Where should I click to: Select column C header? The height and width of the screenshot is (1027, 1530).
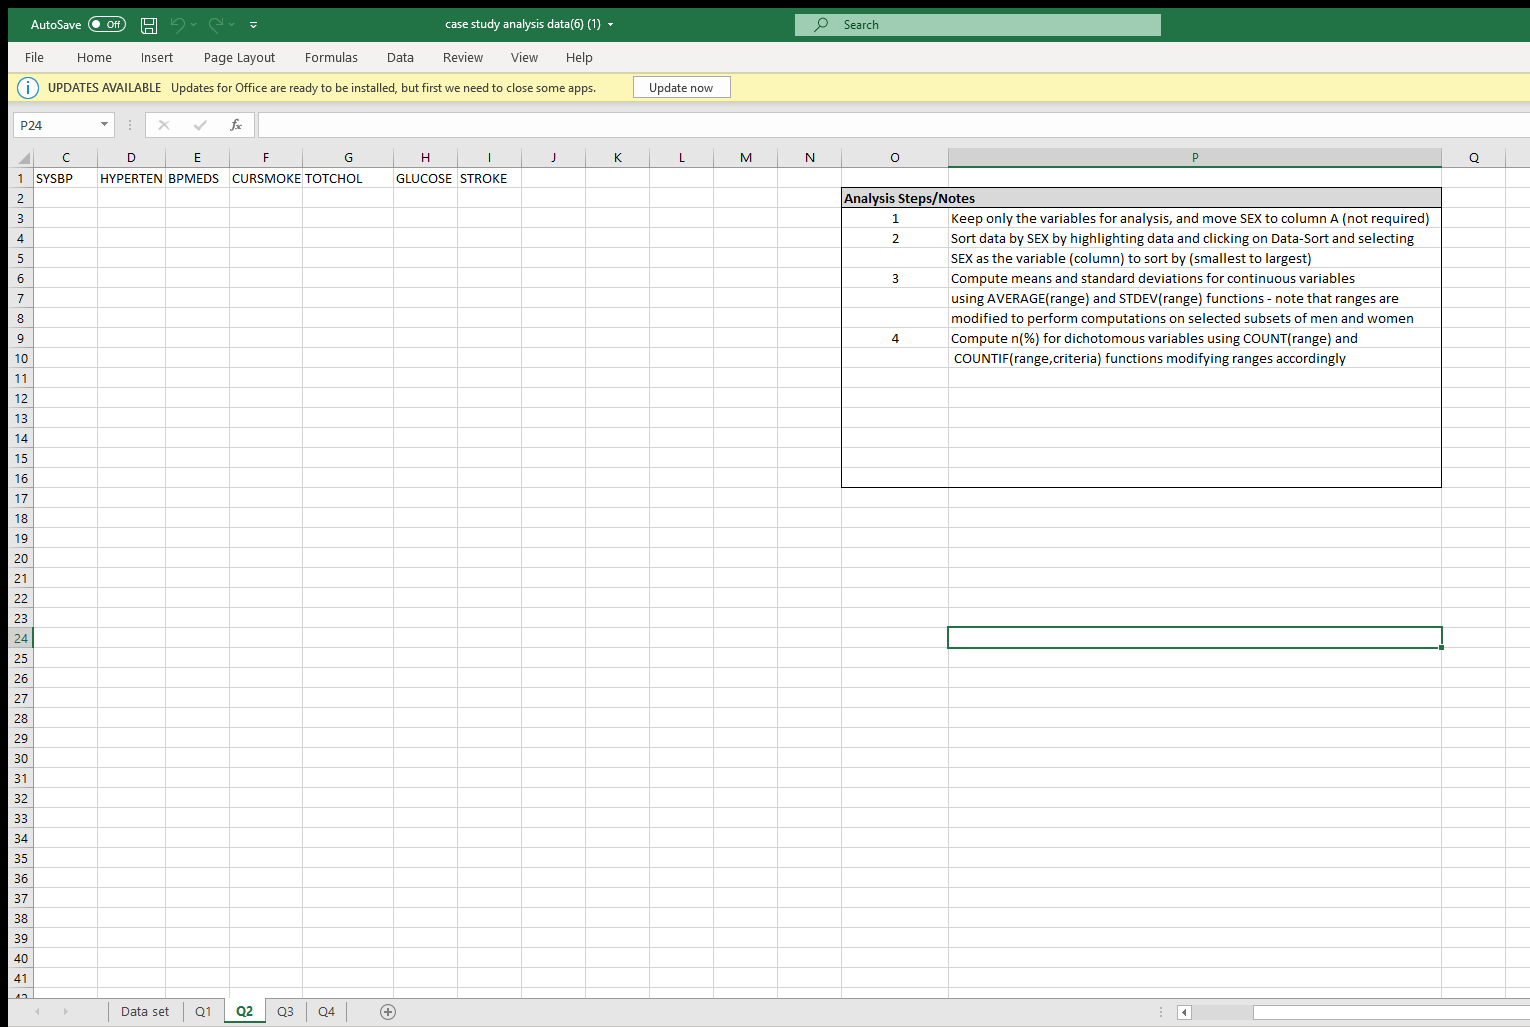pos(66,157)
